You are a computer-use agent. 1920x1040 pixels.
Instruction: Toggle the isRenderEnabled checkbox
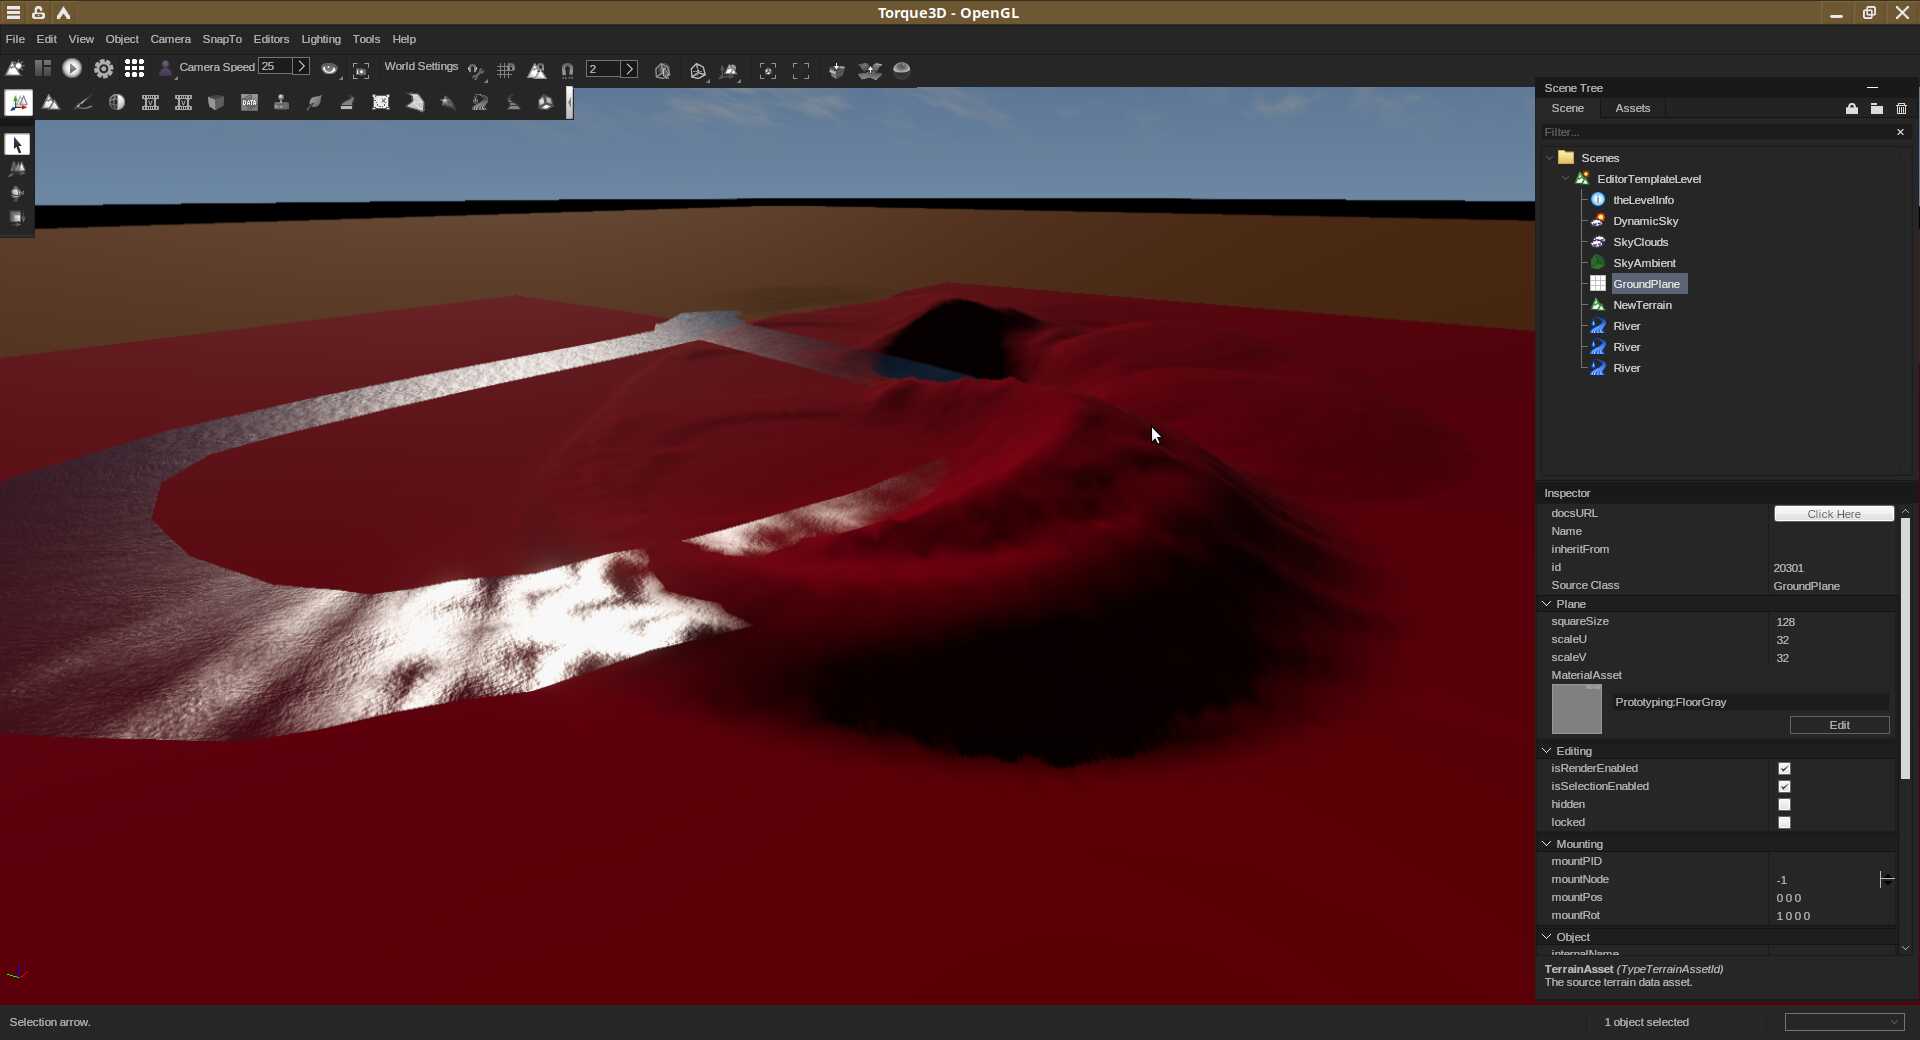click(1784, 769)
